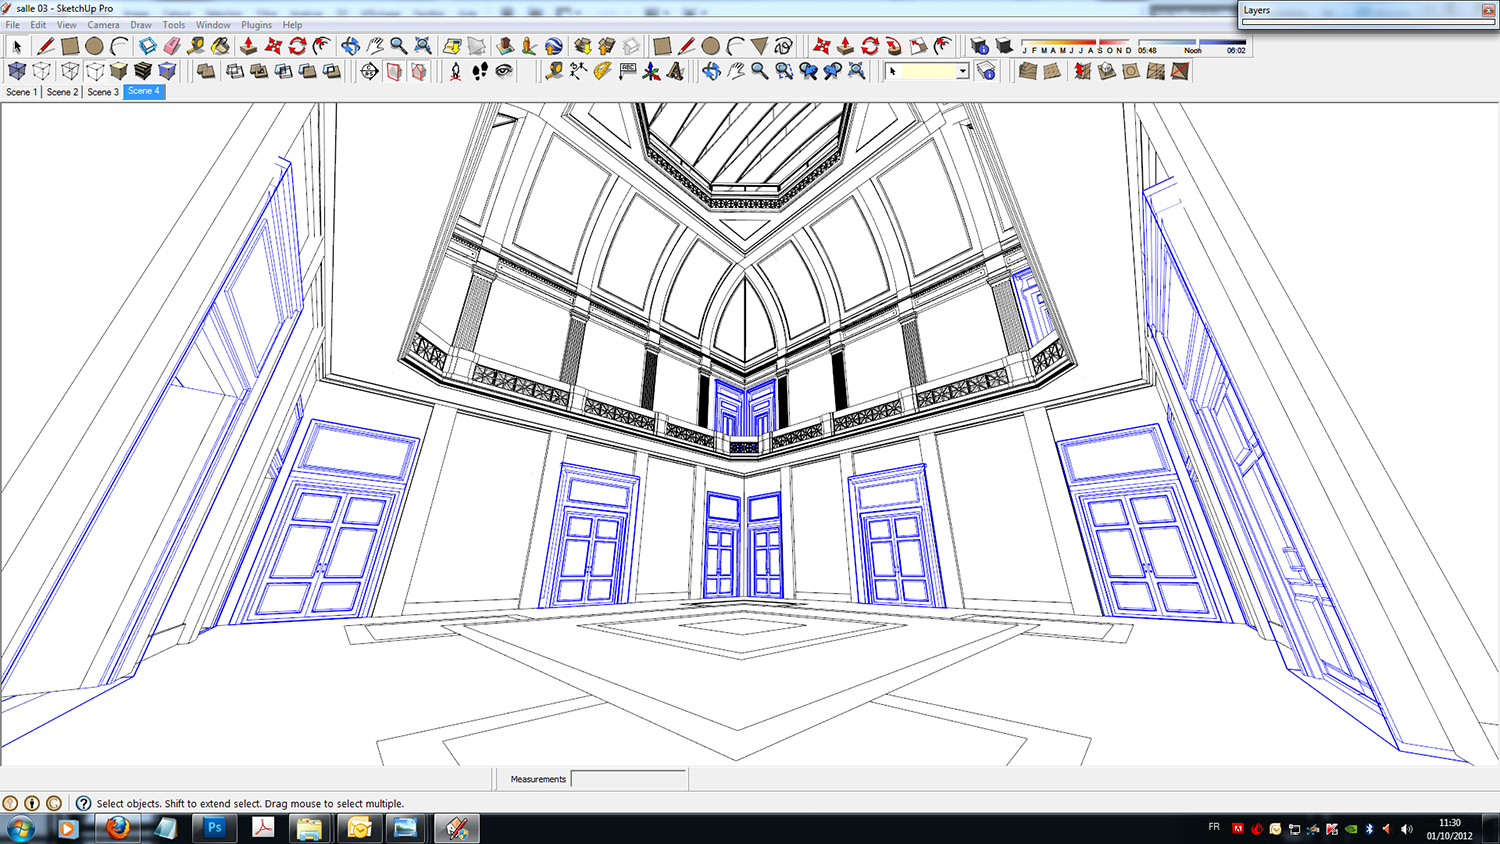Toggle section plane display
This screenshot has height=844, width=1500.
(394, 71)
